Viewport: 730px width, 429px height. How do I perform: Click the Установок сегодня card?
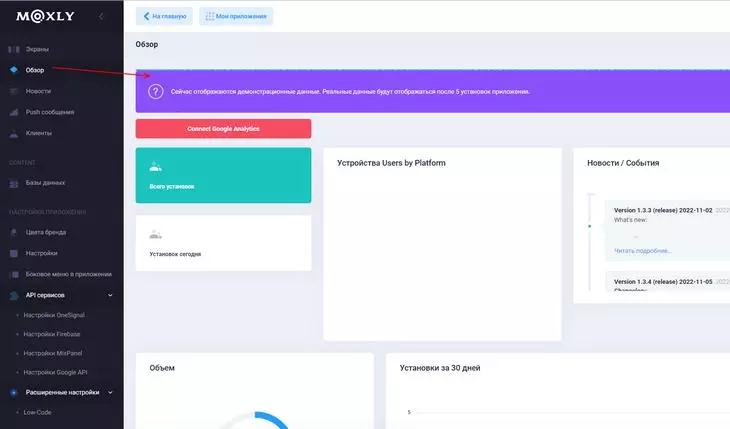223,243
